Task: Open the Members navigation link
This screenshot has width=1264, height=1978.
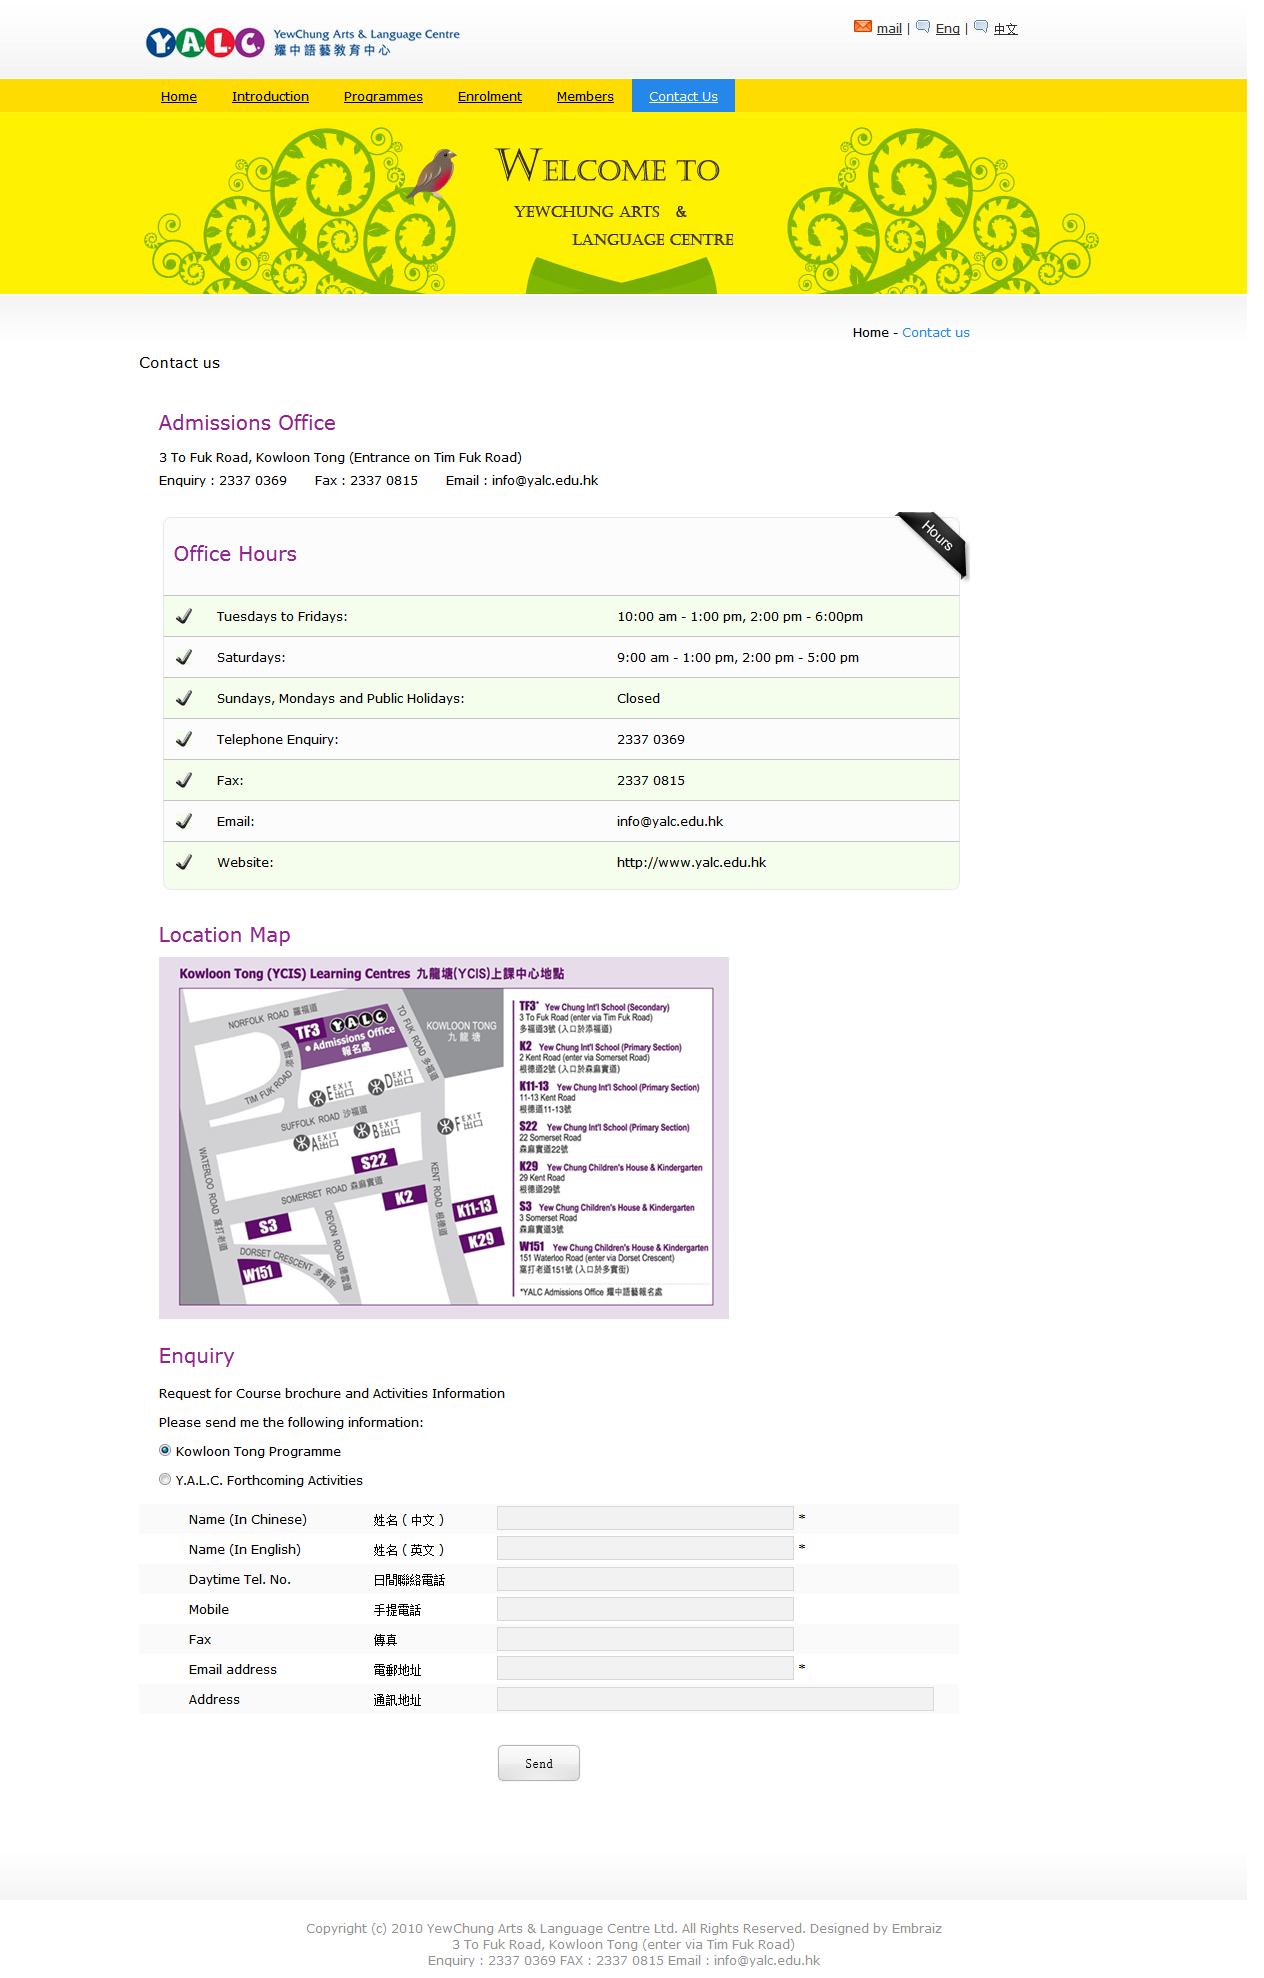Action: click(x=585, y=97)
